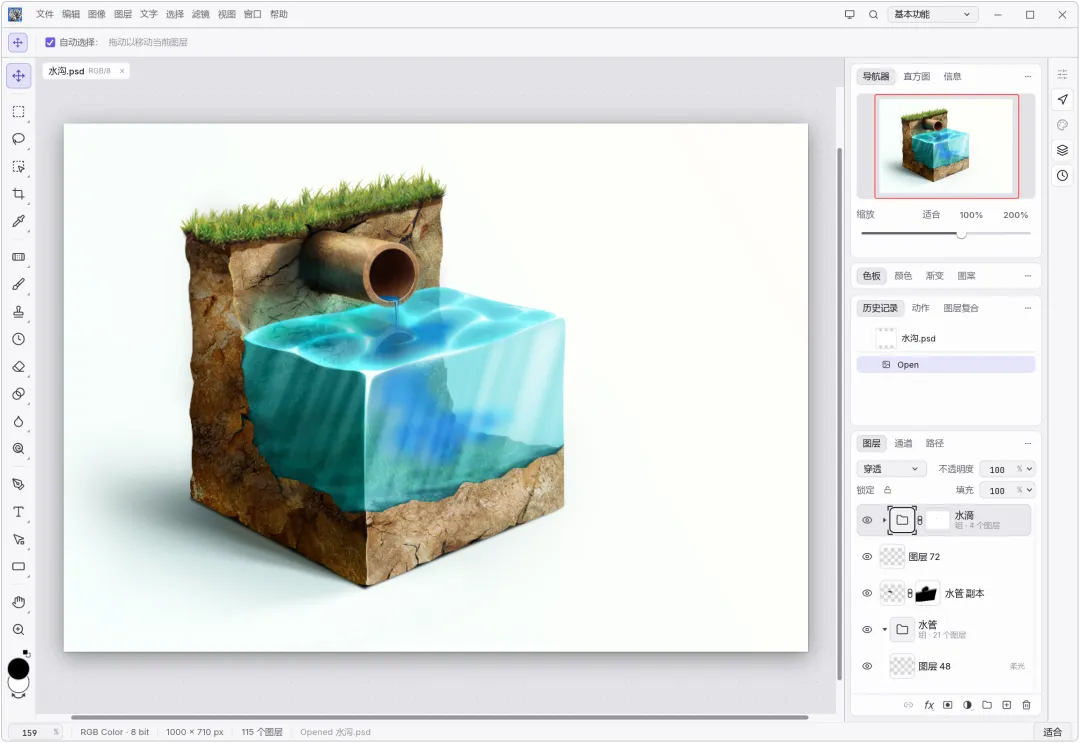Image resolution: width=1080 pixels, height=743 pixels.
Task: Activate the hand tool
Action: pos(19,603)
